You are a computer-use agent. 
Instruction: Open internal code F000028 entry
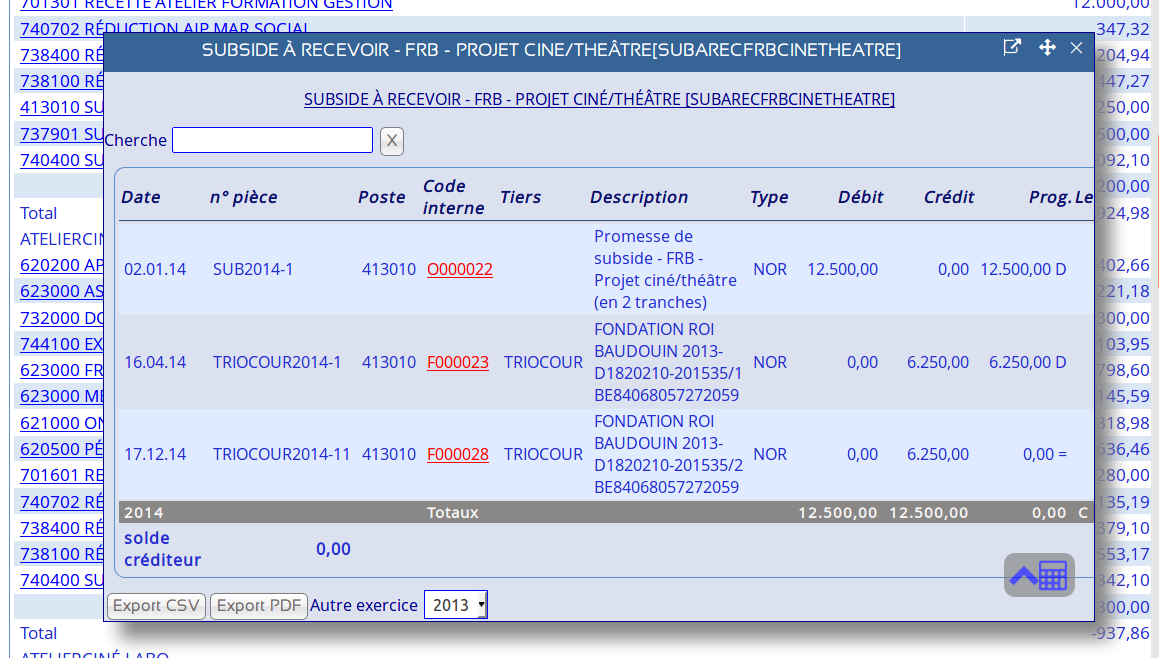(x=457, y=454)
